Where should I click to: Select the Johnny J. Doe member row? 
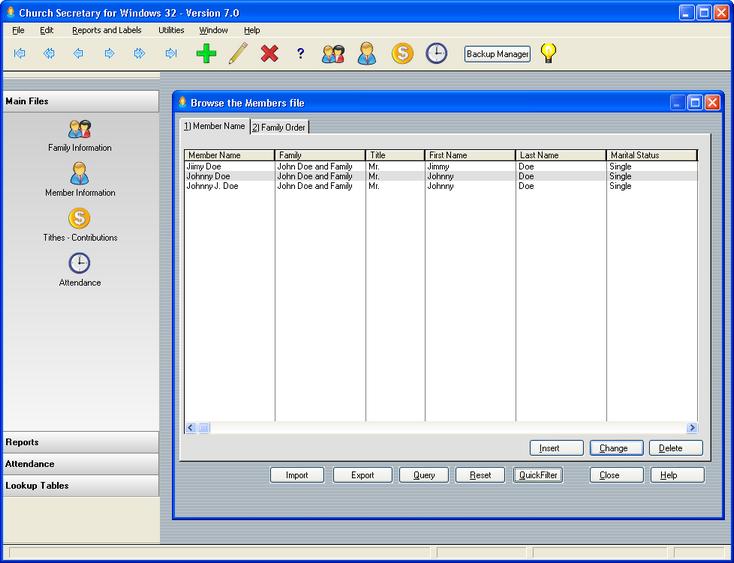[x=441, y=186]
